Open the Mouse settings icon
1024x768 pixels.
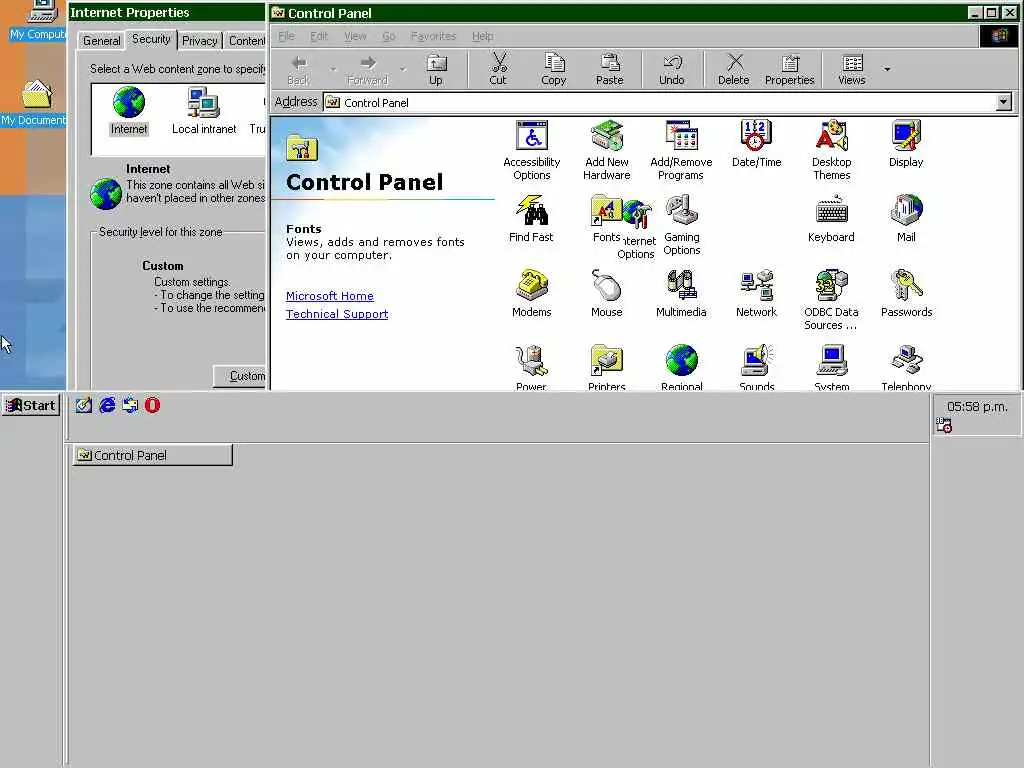tap(607, 294)
